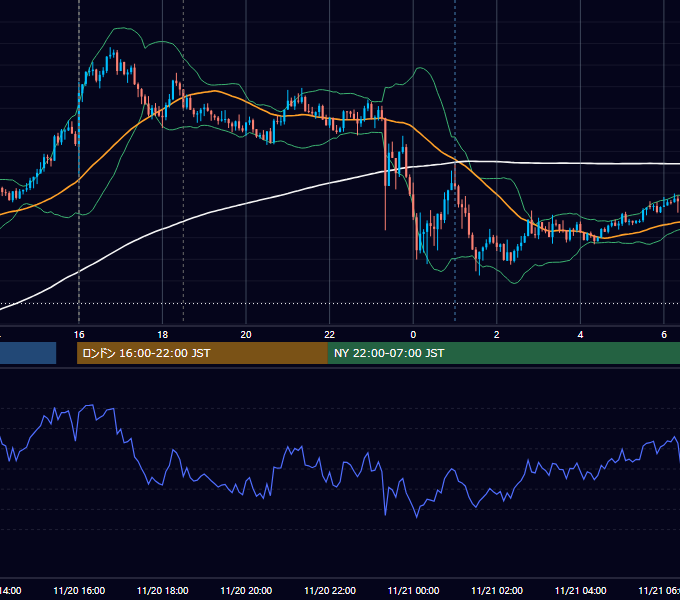The width and height of the screenshot is (680, 600).
Task: Click the NY 22:00-07:00 JST session bar
Action: 503,353
